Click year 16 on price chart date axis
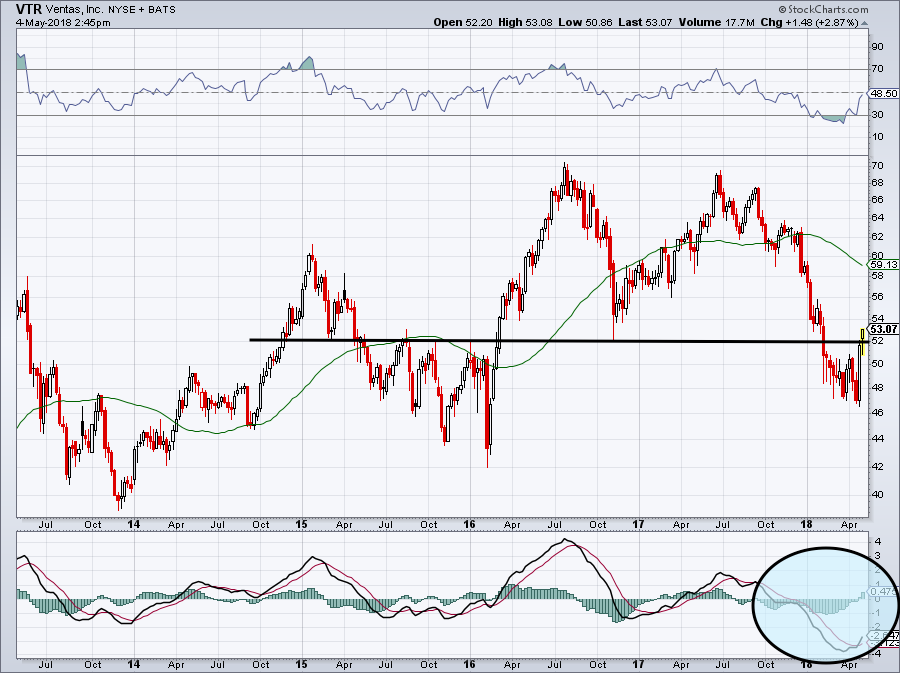This screenshot has width=900, height=673. point(470,524)
